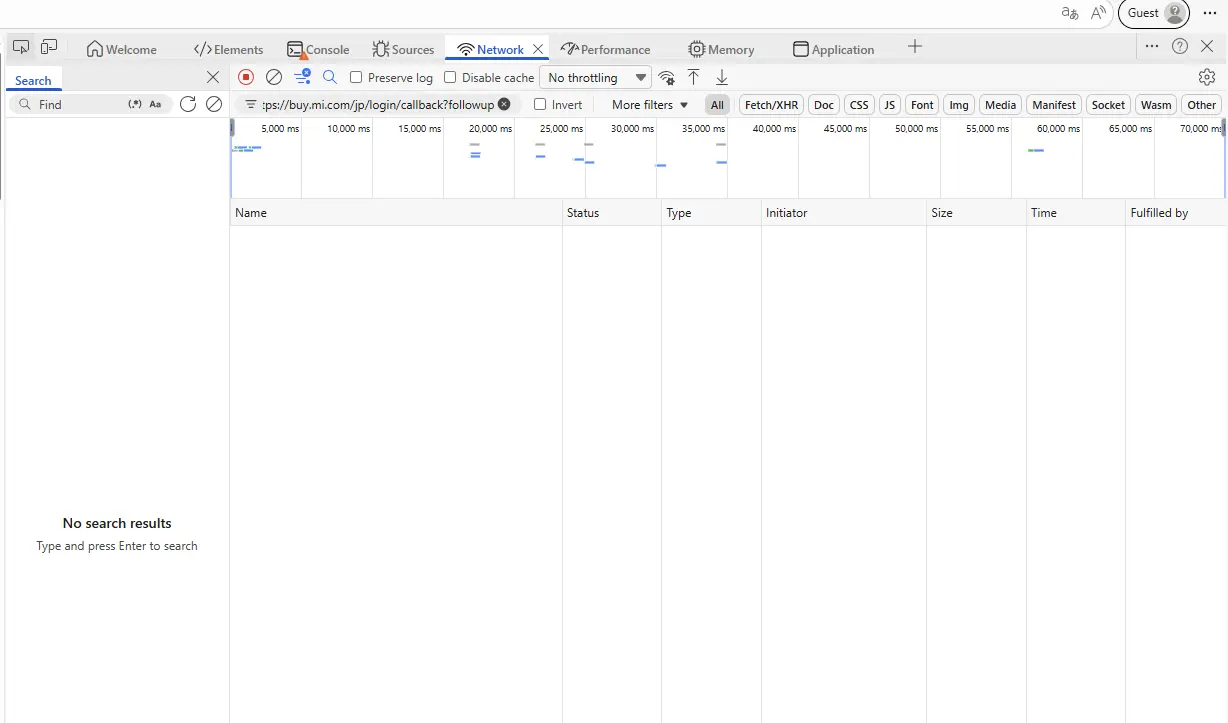Clear search results icon
This screenshot has width=1228, height=723.
214,104
